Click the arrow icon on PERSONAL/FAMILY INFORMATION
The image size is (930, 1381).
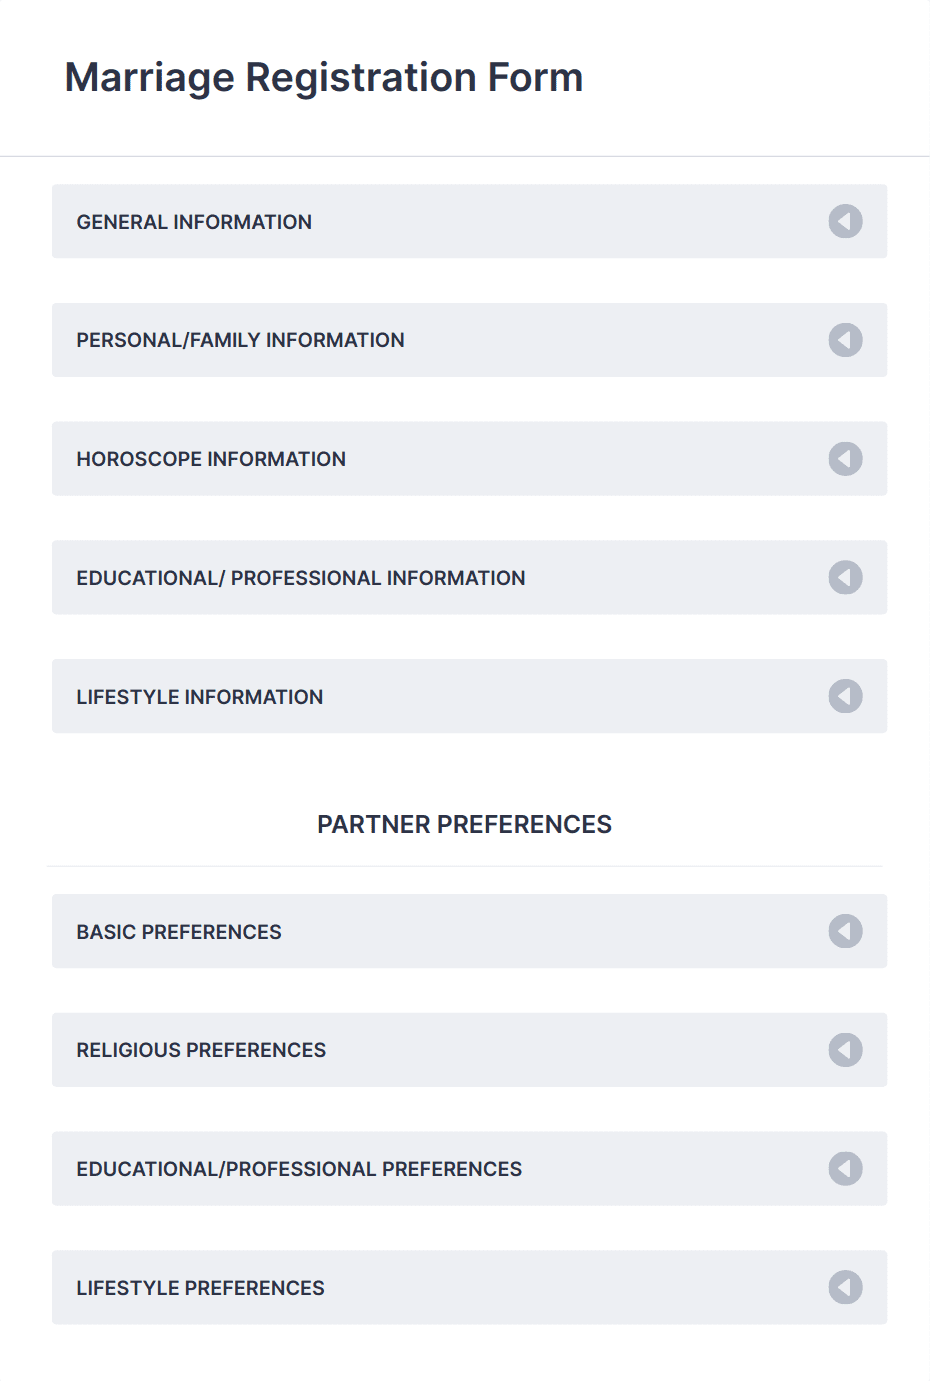click(x=846, y=340)
